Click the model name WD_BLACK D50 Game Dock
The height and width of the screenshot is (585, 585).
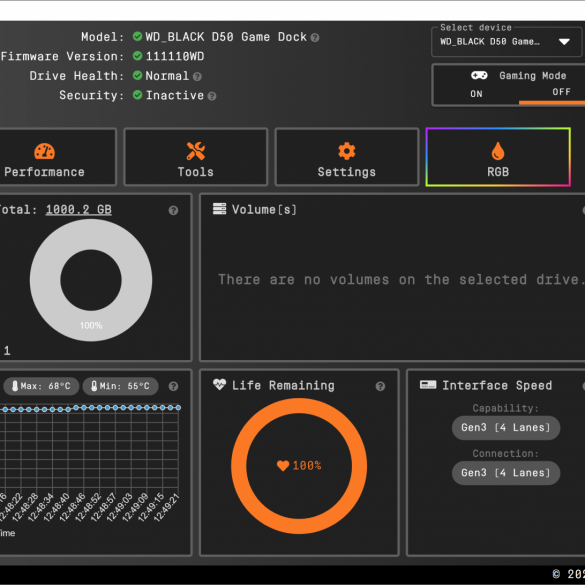[226, 37]
